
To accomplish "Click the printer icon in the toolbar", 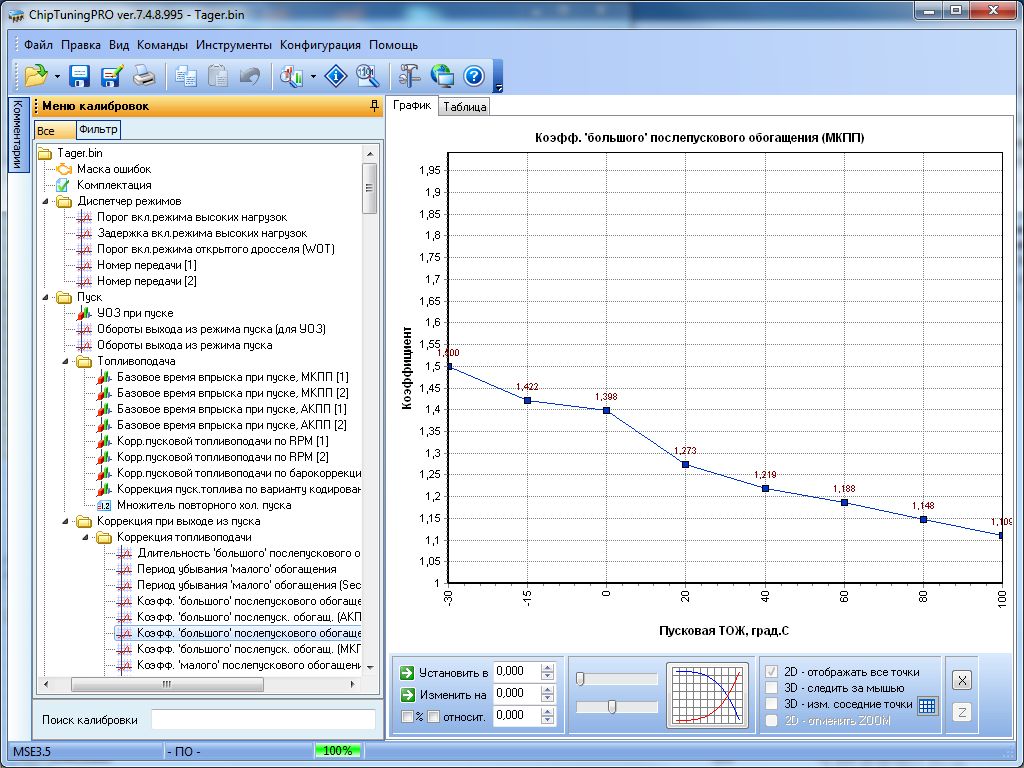I will tap(144, 75).
